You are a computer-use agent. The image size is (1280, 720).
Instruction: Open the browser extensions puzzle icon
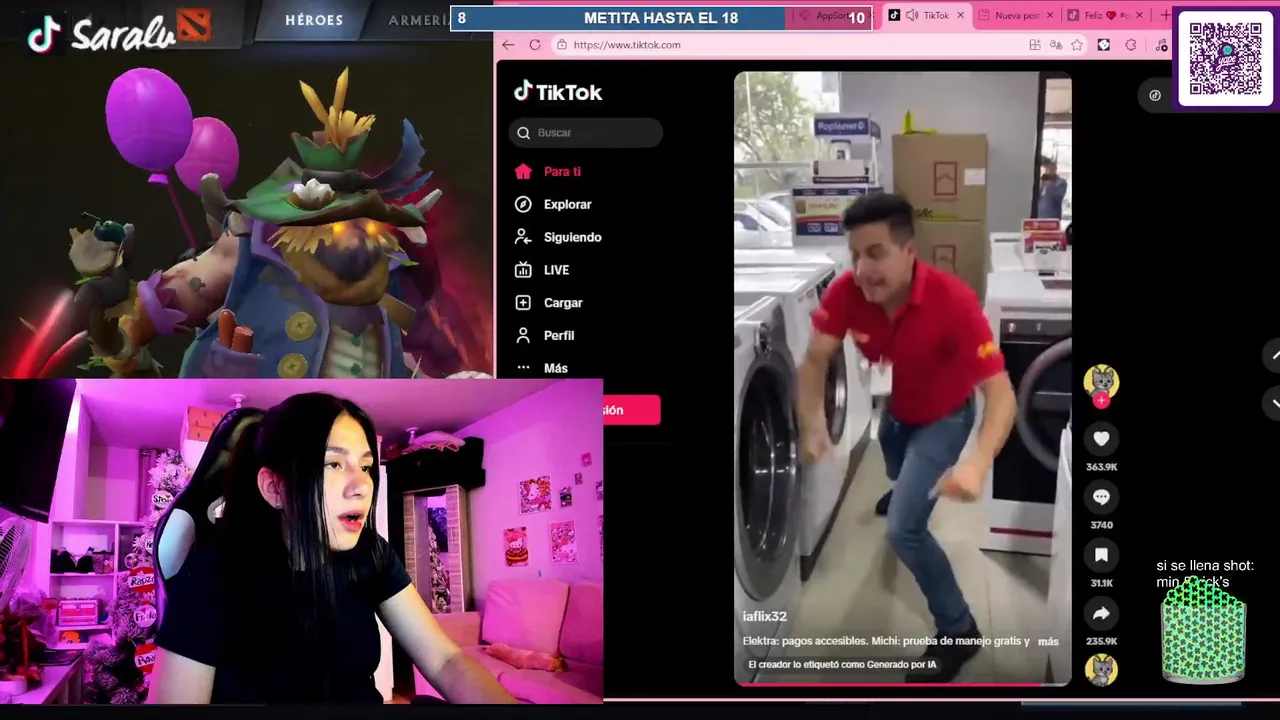1131,45
